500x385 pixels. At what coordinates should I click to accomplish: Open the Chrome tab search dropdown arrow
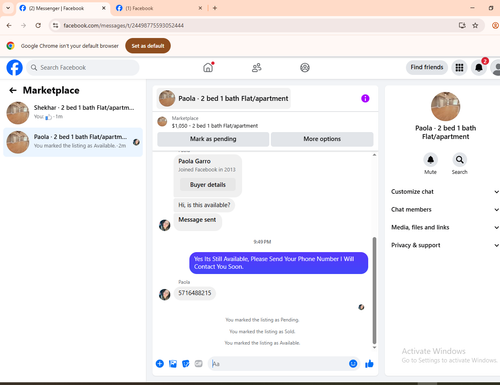point(8,8)
